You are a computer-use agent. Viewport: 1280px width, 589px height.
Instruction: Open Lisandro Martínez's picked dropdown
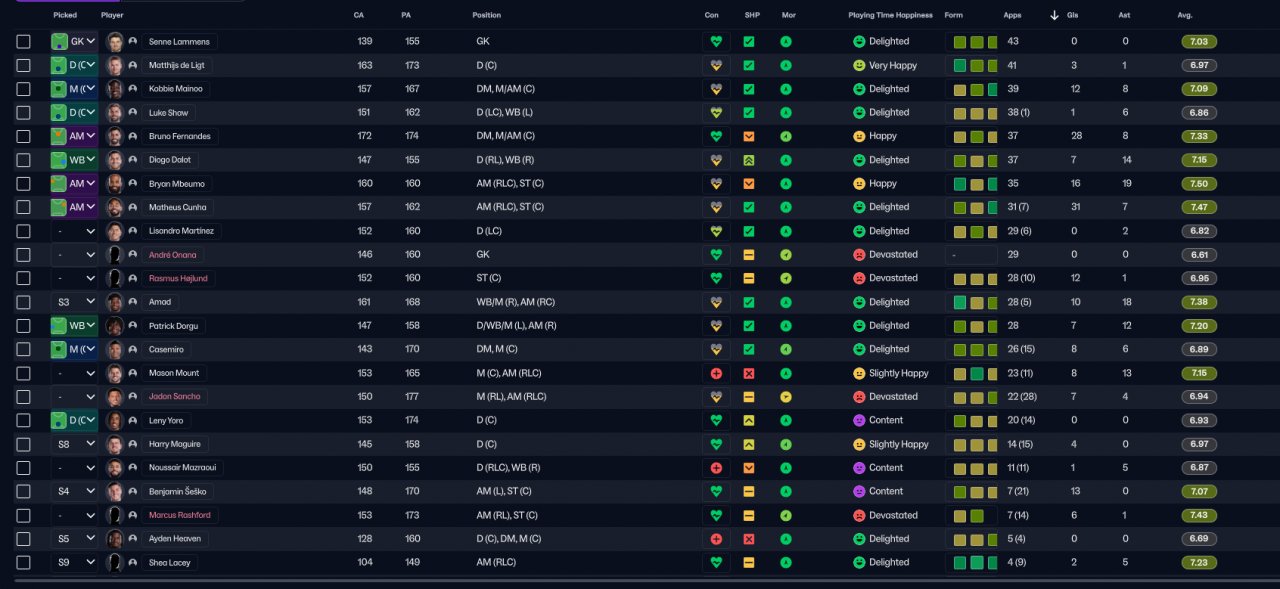(74, 231)
